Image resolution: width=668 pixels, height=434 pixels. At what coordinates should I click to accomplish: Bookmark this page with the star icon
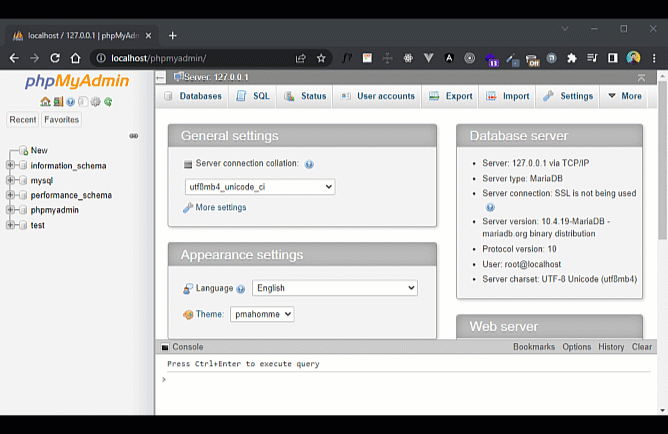click(321, 58)
